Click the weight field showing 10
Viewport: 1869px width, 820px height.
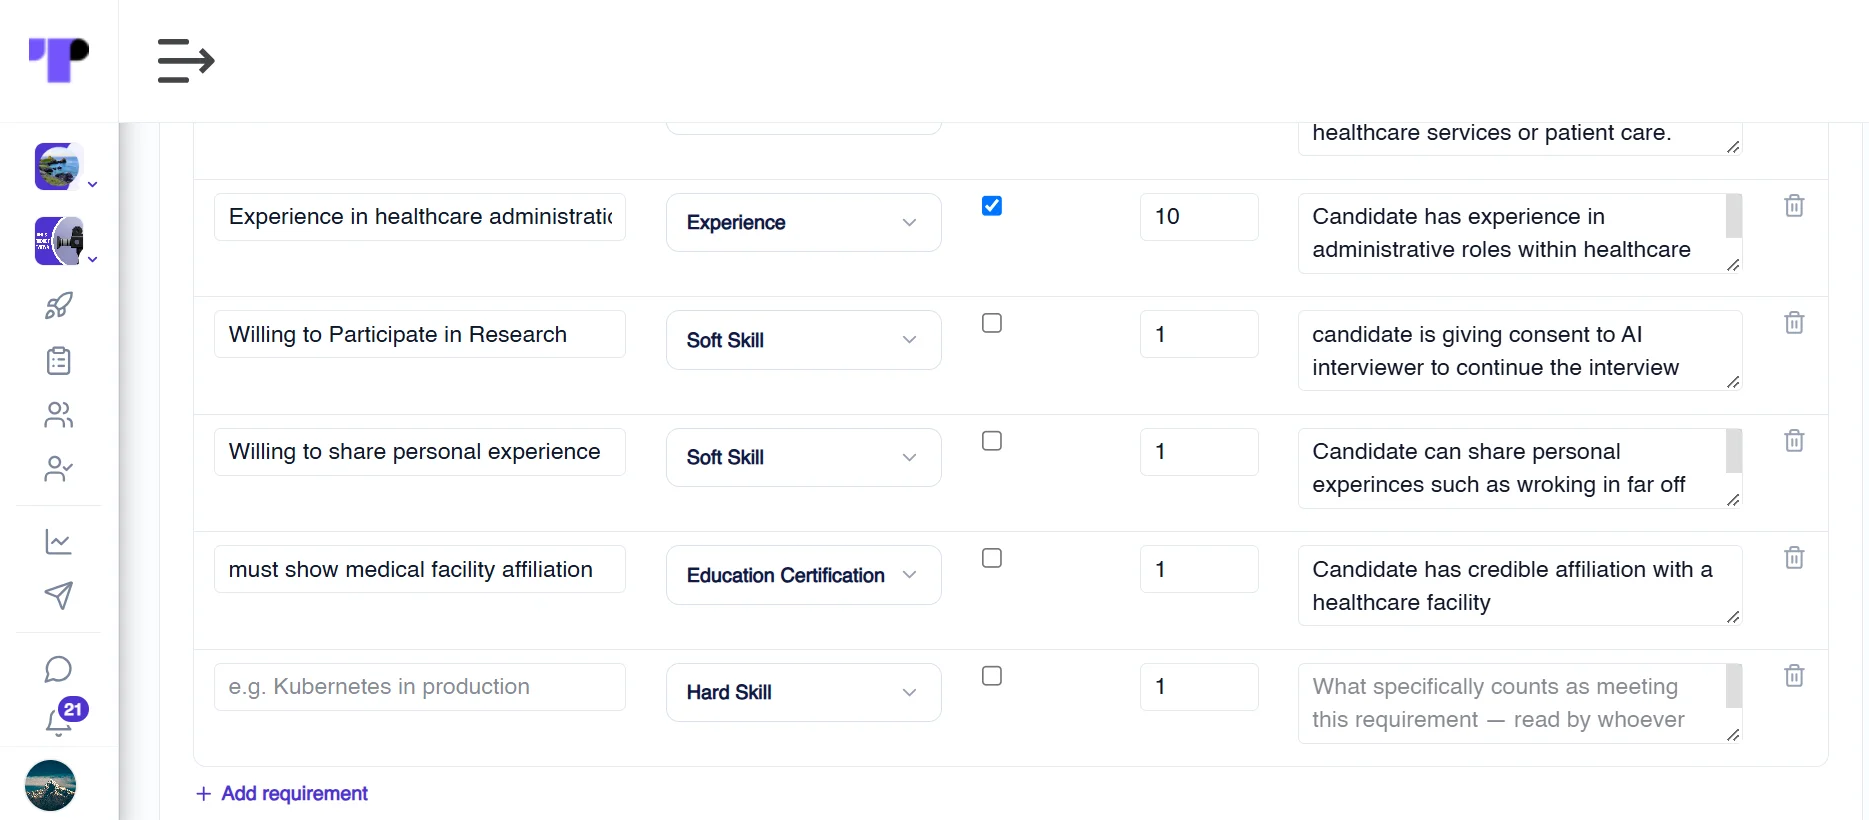1199,217
